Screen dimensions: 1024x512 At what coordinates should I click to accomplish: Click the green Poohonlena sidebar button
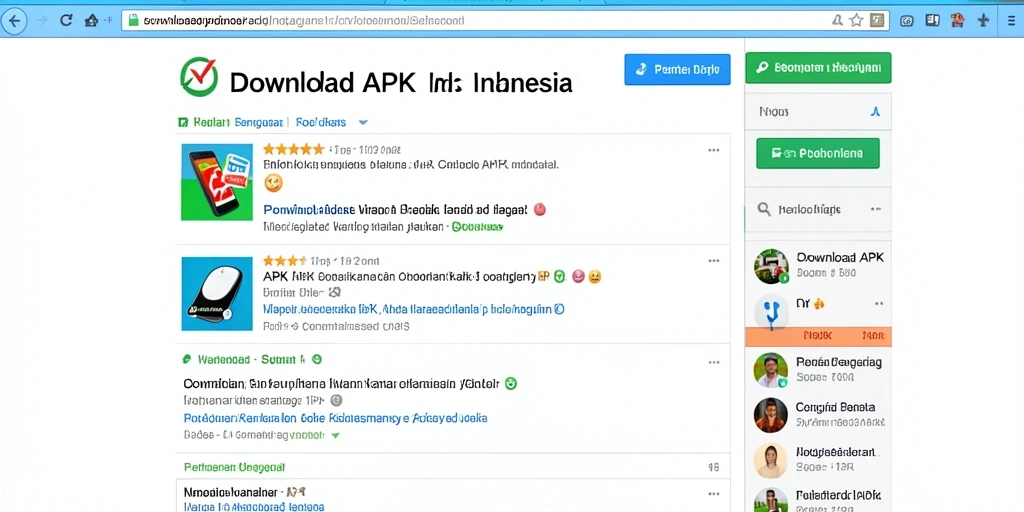point(818,153)
